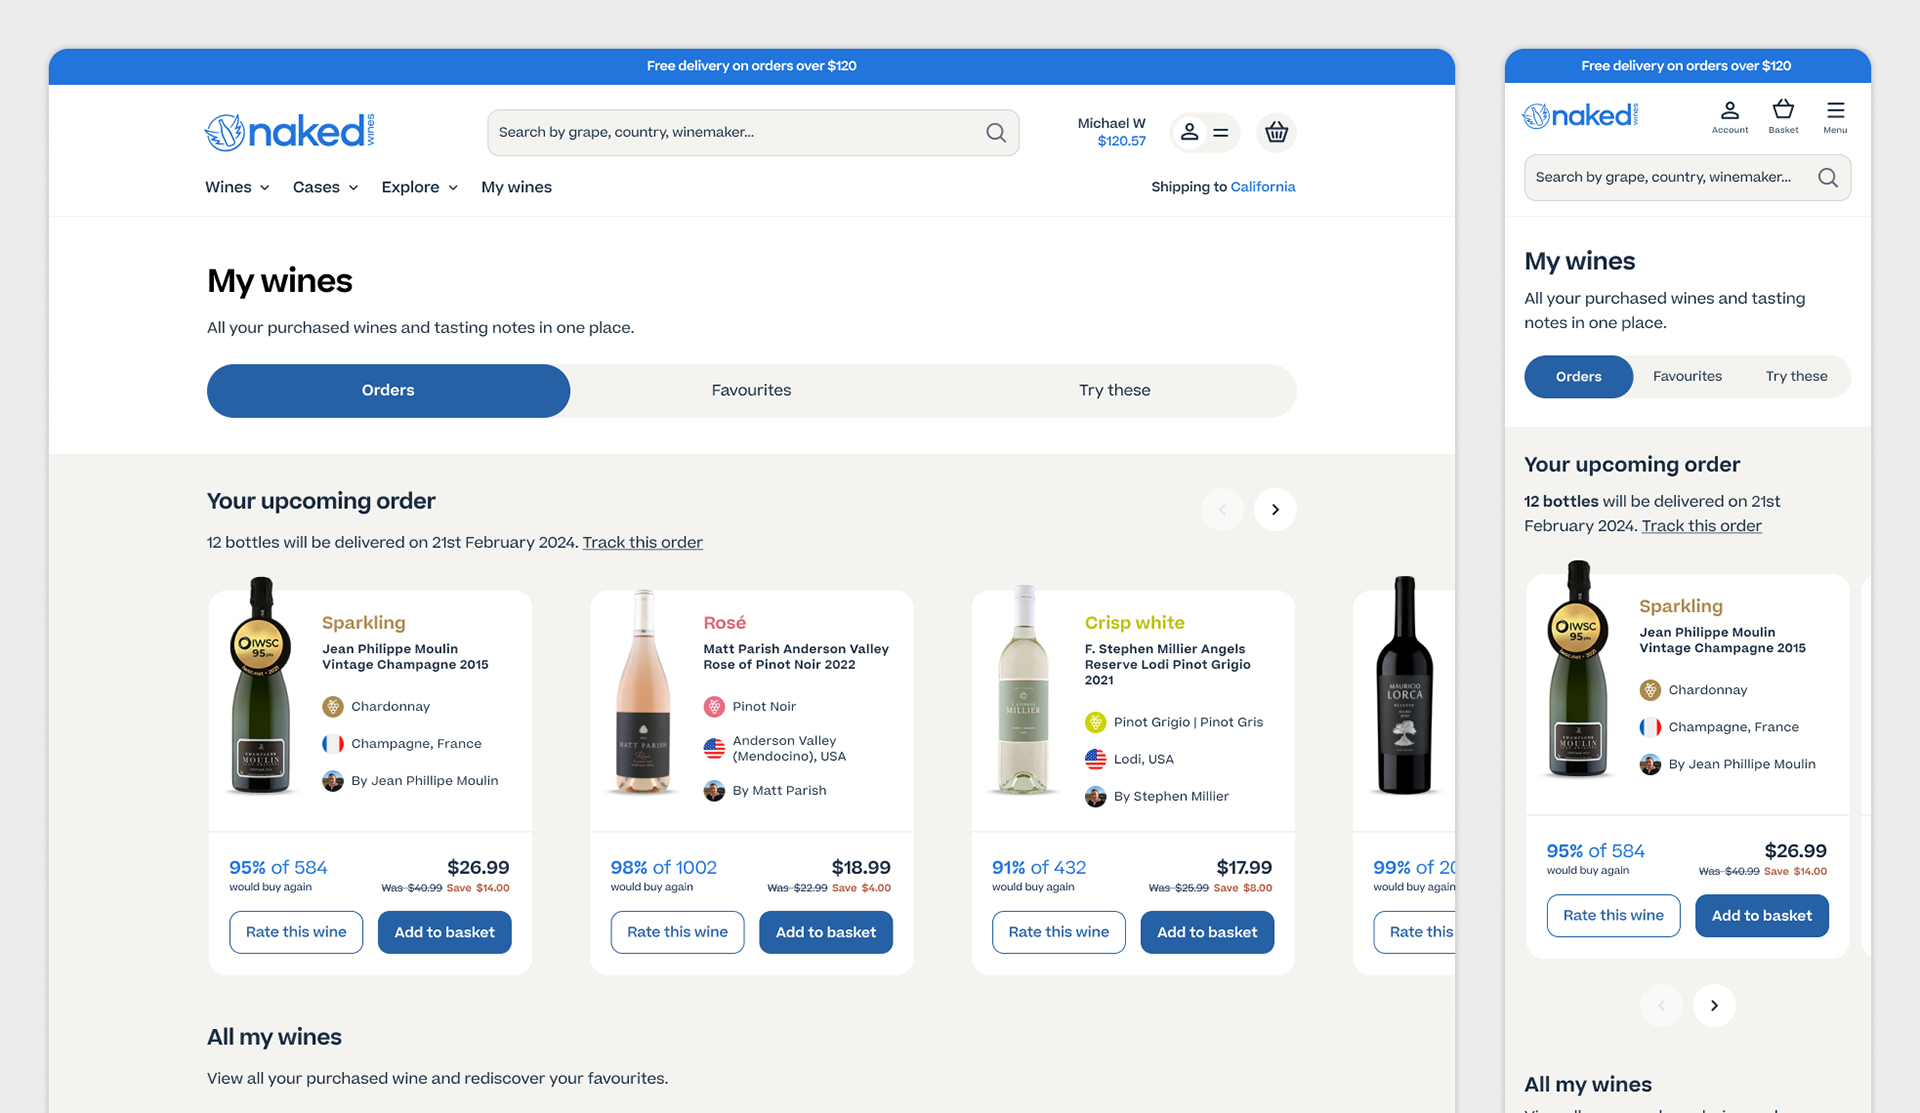1920x1113 pixels.
Task: Click the USA flag icon next to Lodi, USA
Action: pyautogui.click(x=1096, y=759)
